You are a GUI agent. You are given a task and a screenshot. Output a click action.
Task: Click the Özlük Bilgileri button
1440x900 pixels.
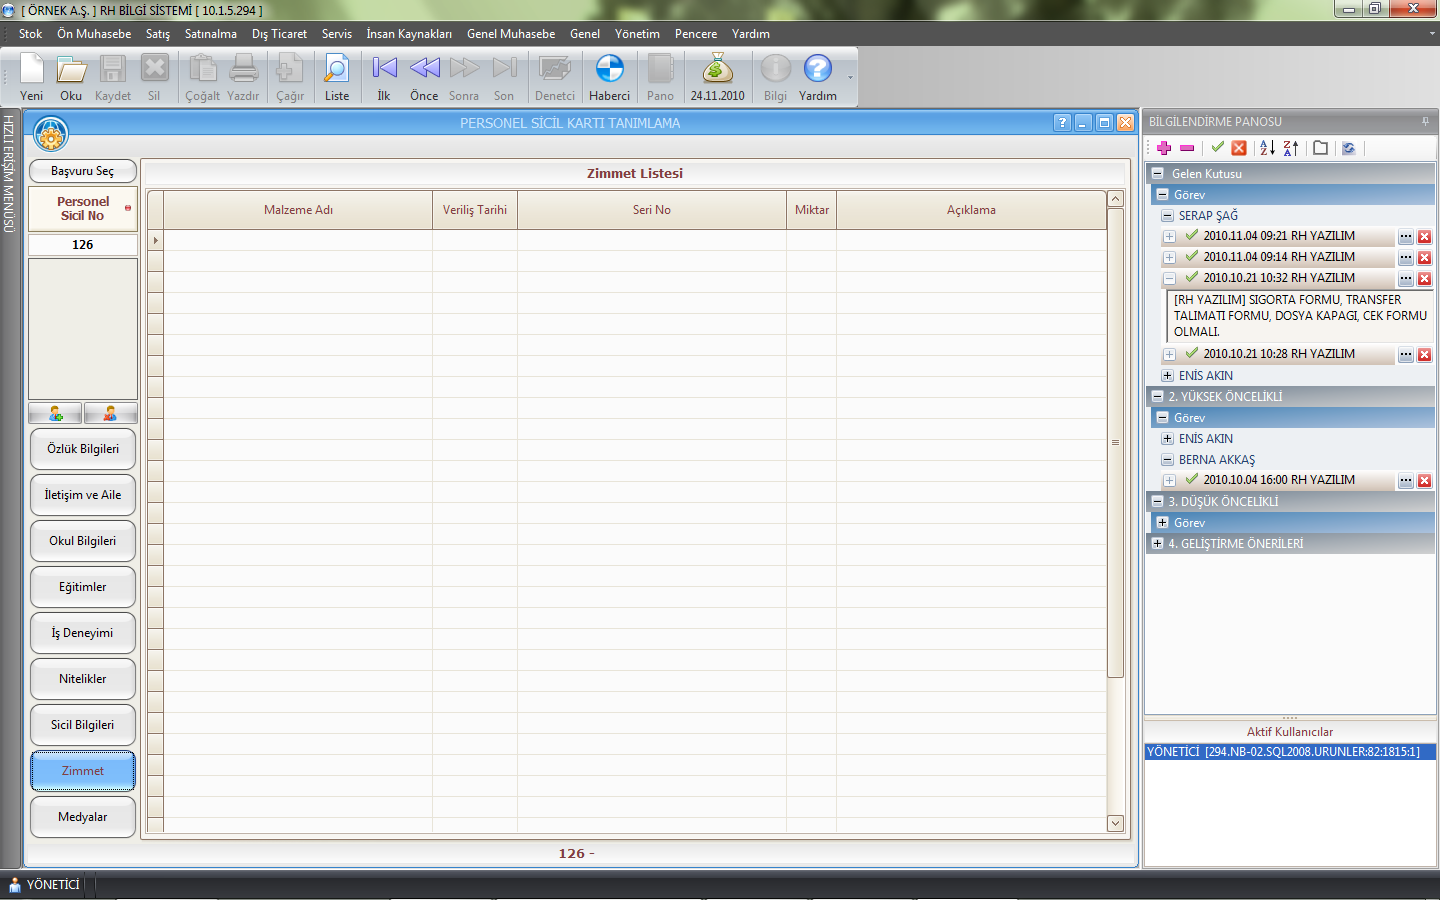(x=83, y=449)
